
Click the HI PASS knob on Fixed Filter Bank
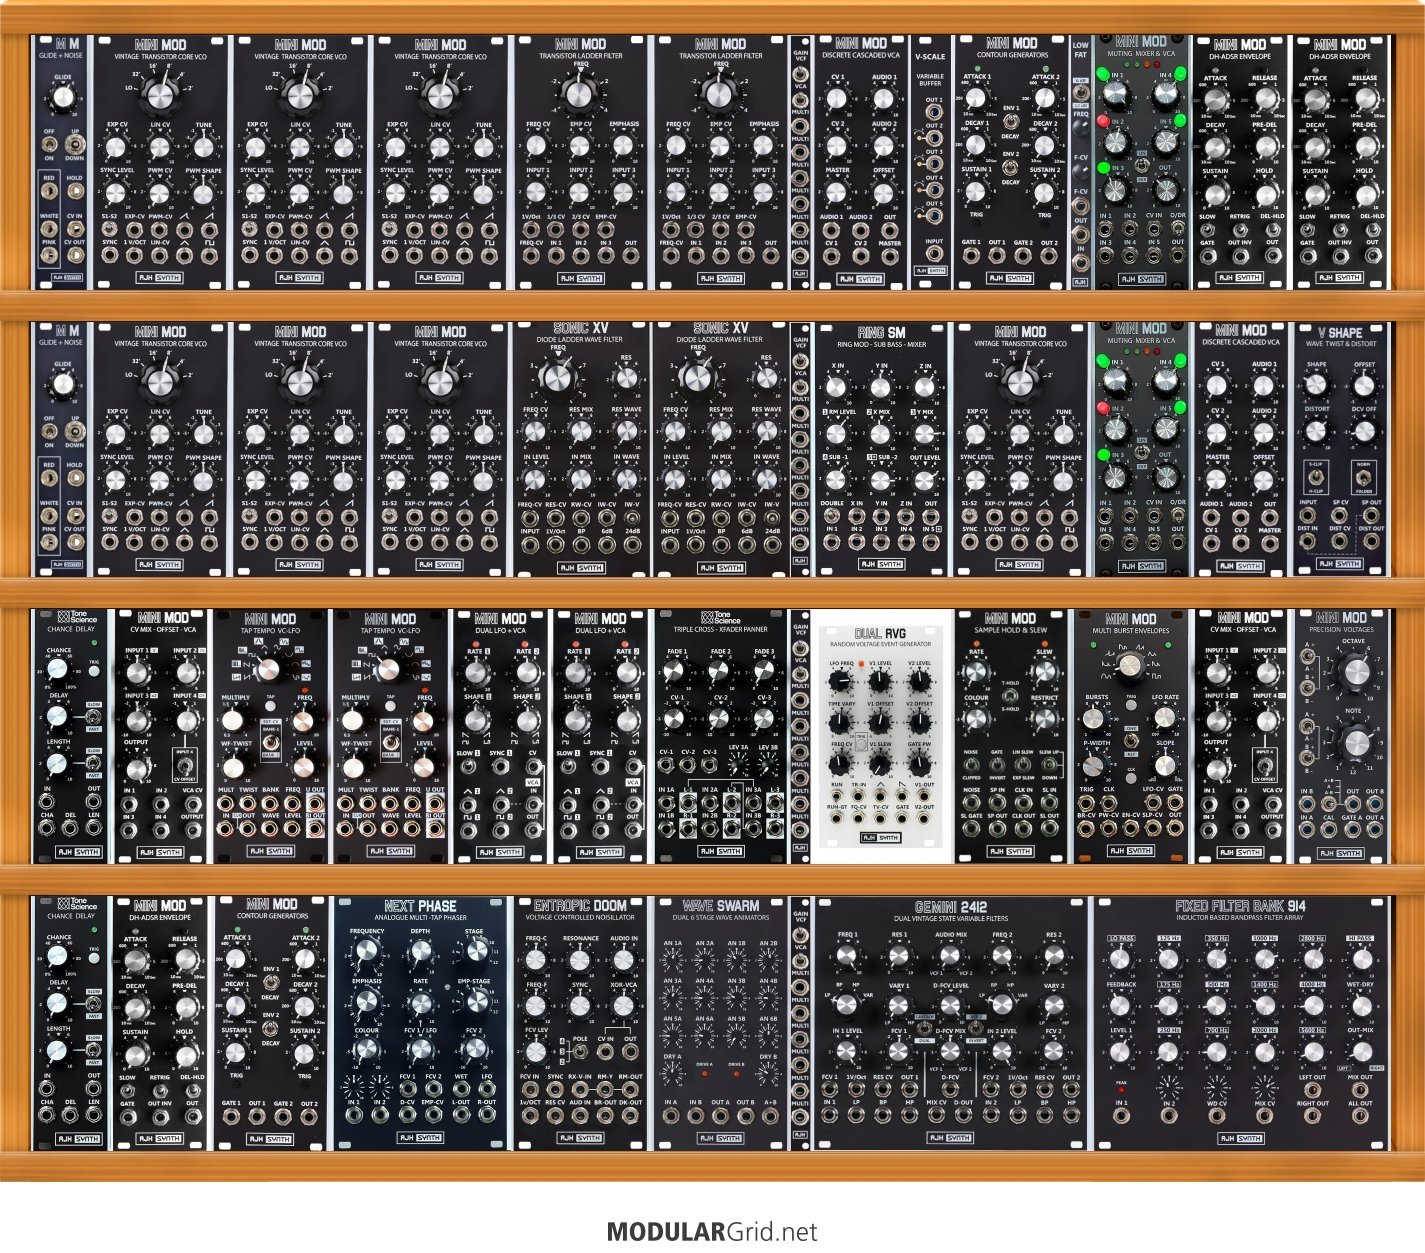coord(1361,960)
